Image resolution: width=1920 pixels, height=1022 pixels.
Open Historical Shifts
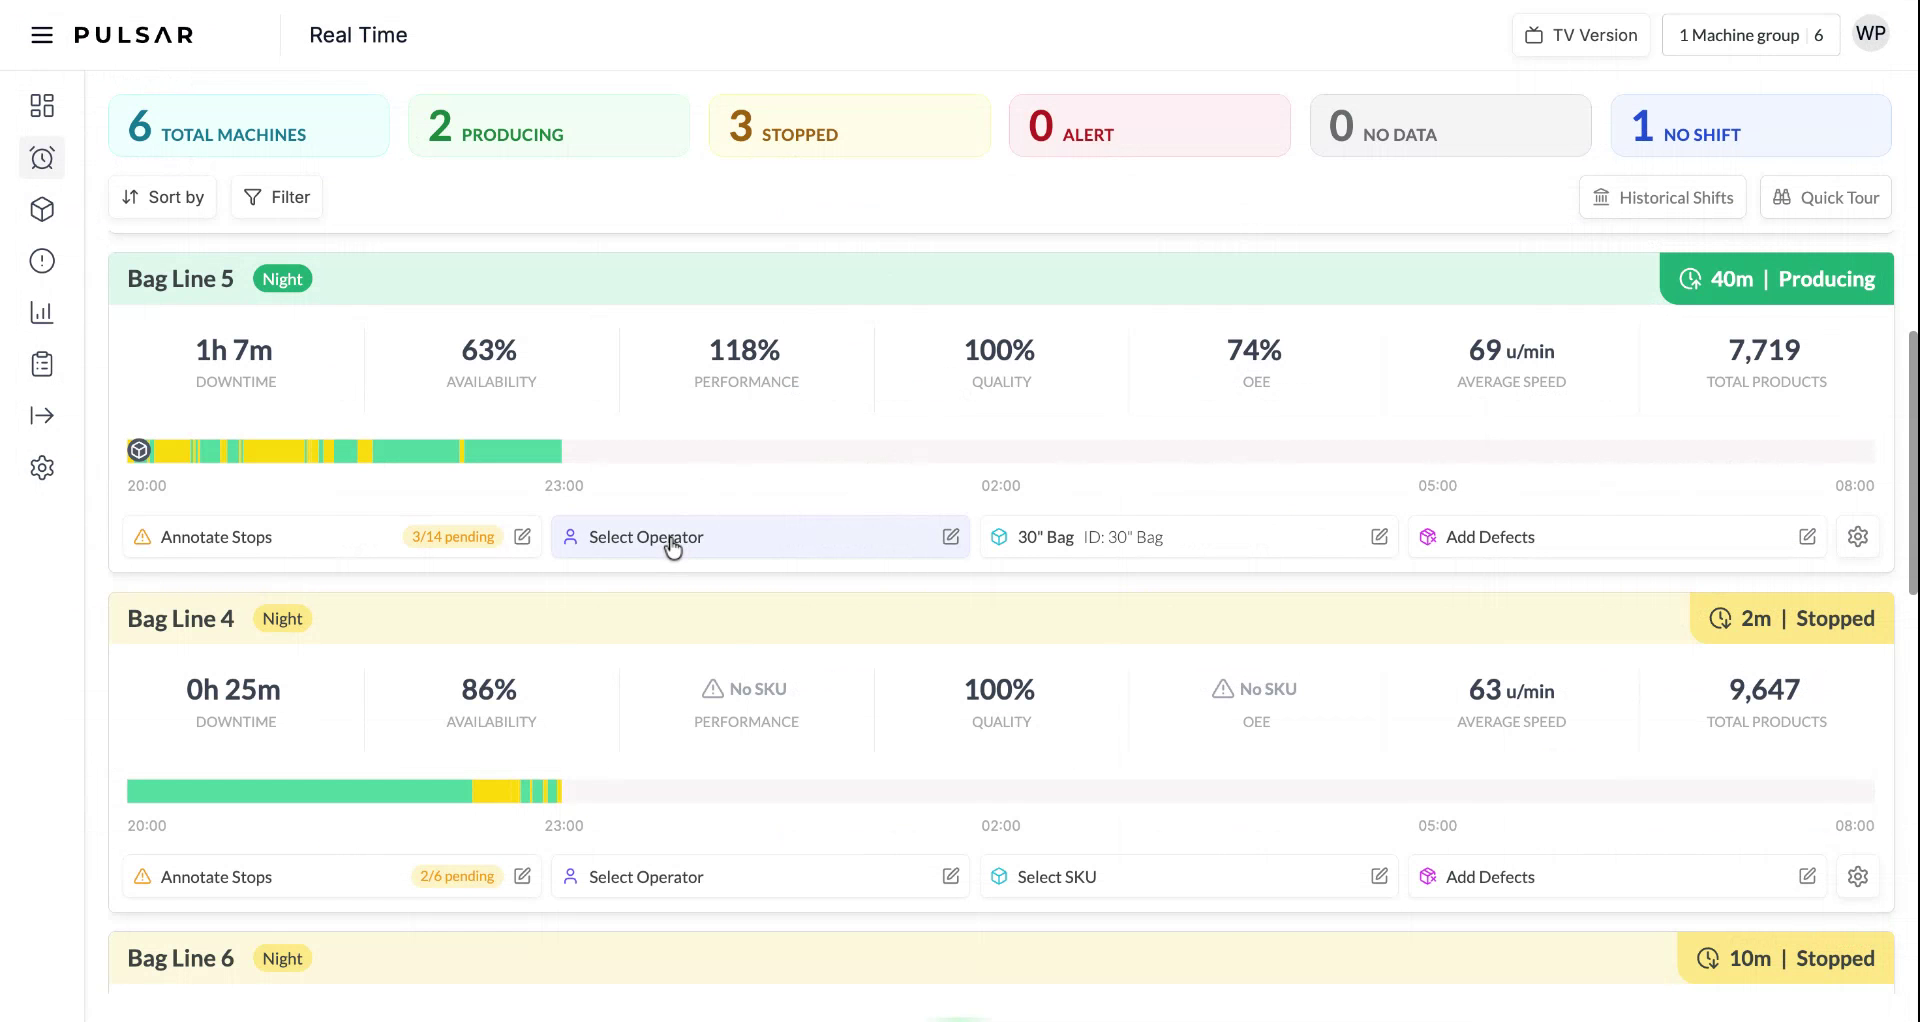point(1662,198)
